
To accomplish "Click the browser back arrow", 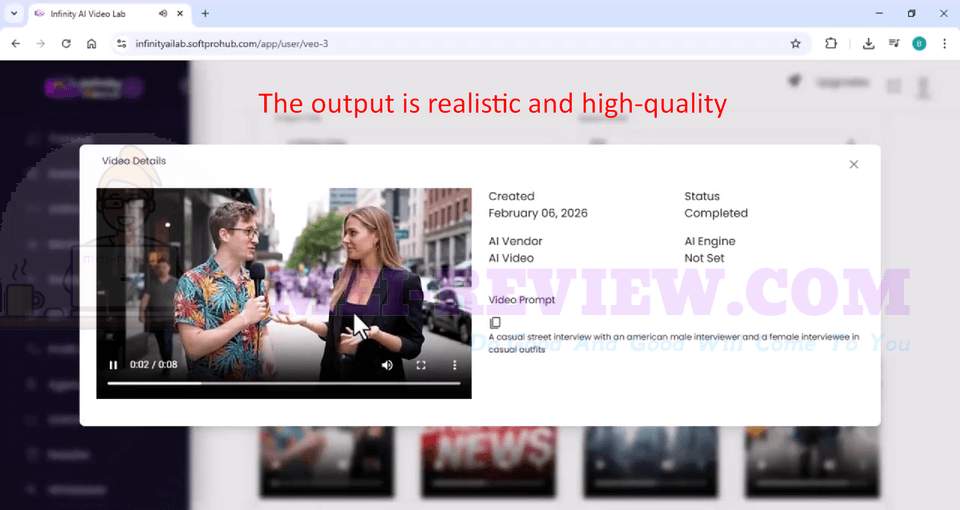I will (16, 43).
